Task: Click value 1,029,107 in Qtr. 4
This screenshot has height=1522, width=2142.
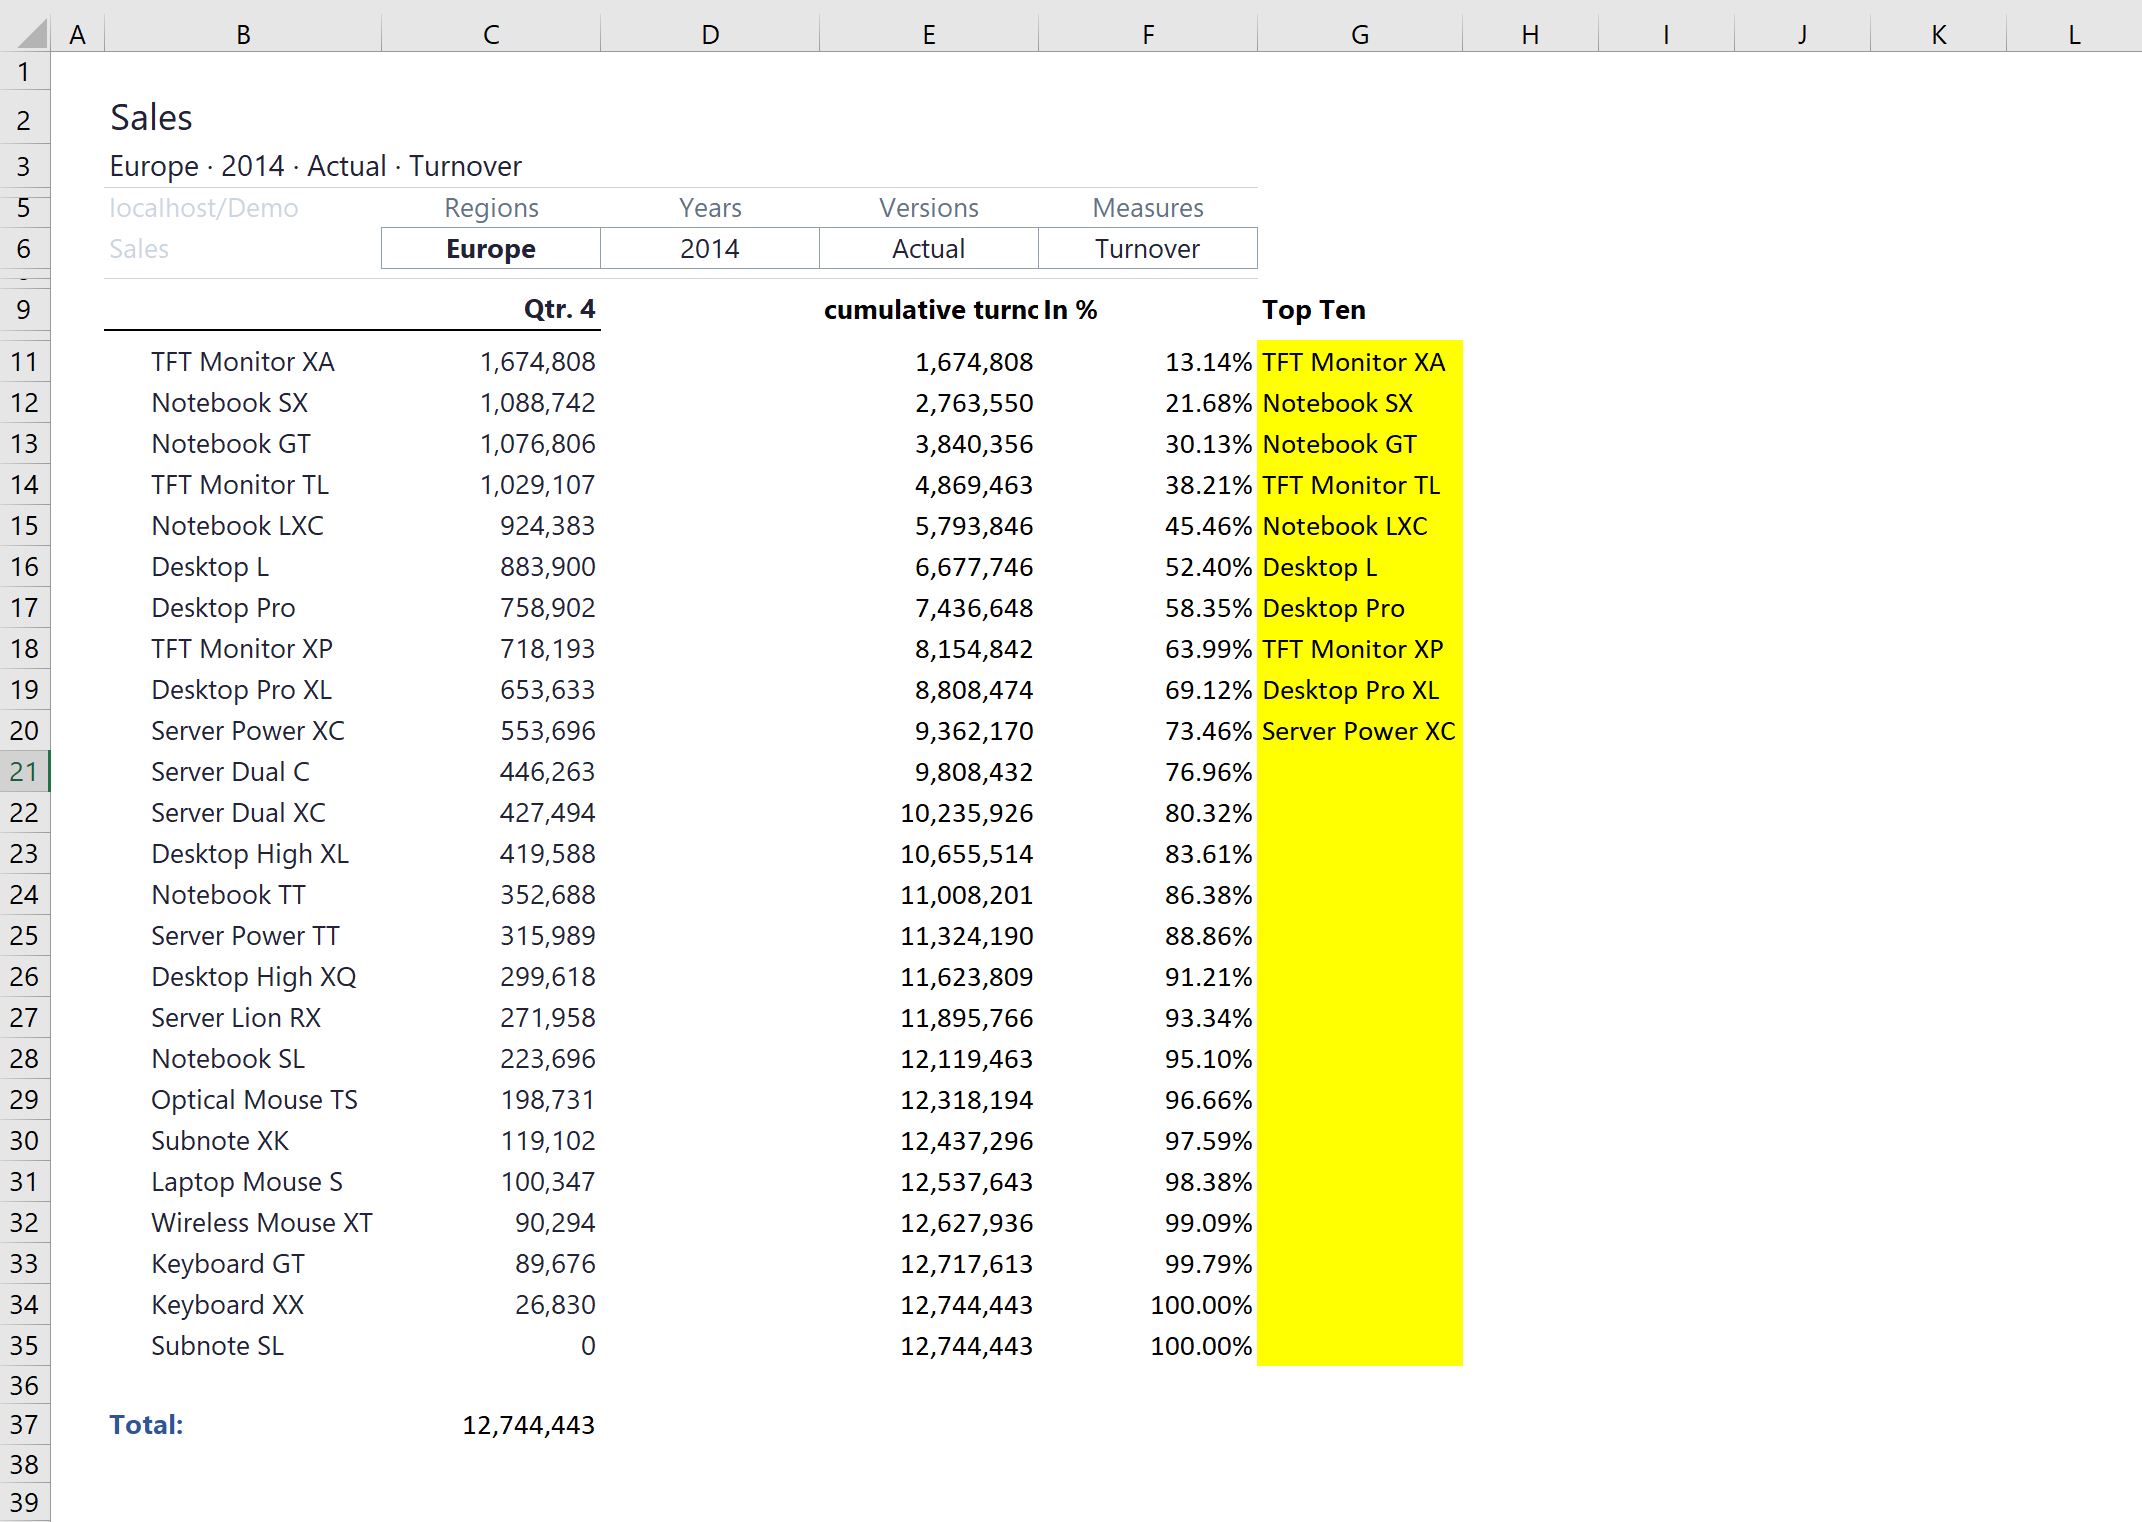Action: click(x=538, y=485)
